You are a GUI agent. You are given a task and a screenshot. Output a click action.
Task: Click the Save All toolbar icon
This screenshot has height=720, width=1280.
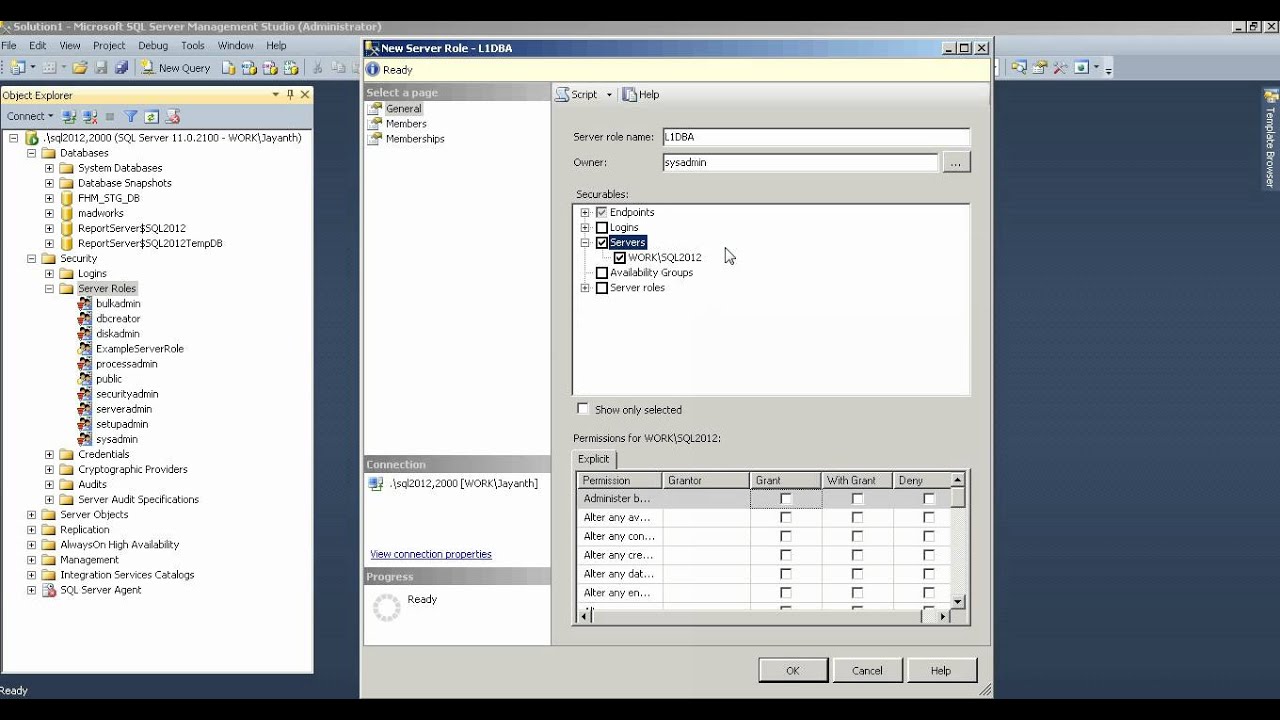121,68
